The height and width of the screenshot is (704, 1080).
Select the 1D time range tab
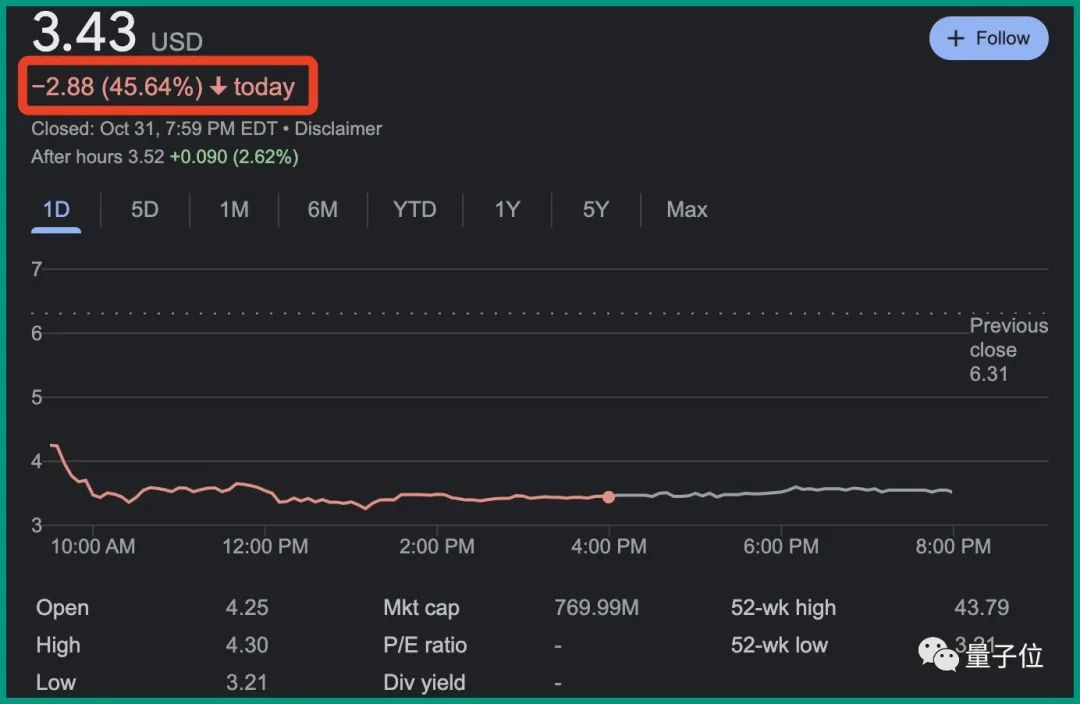pyautogui.click(x=56, y=210)
